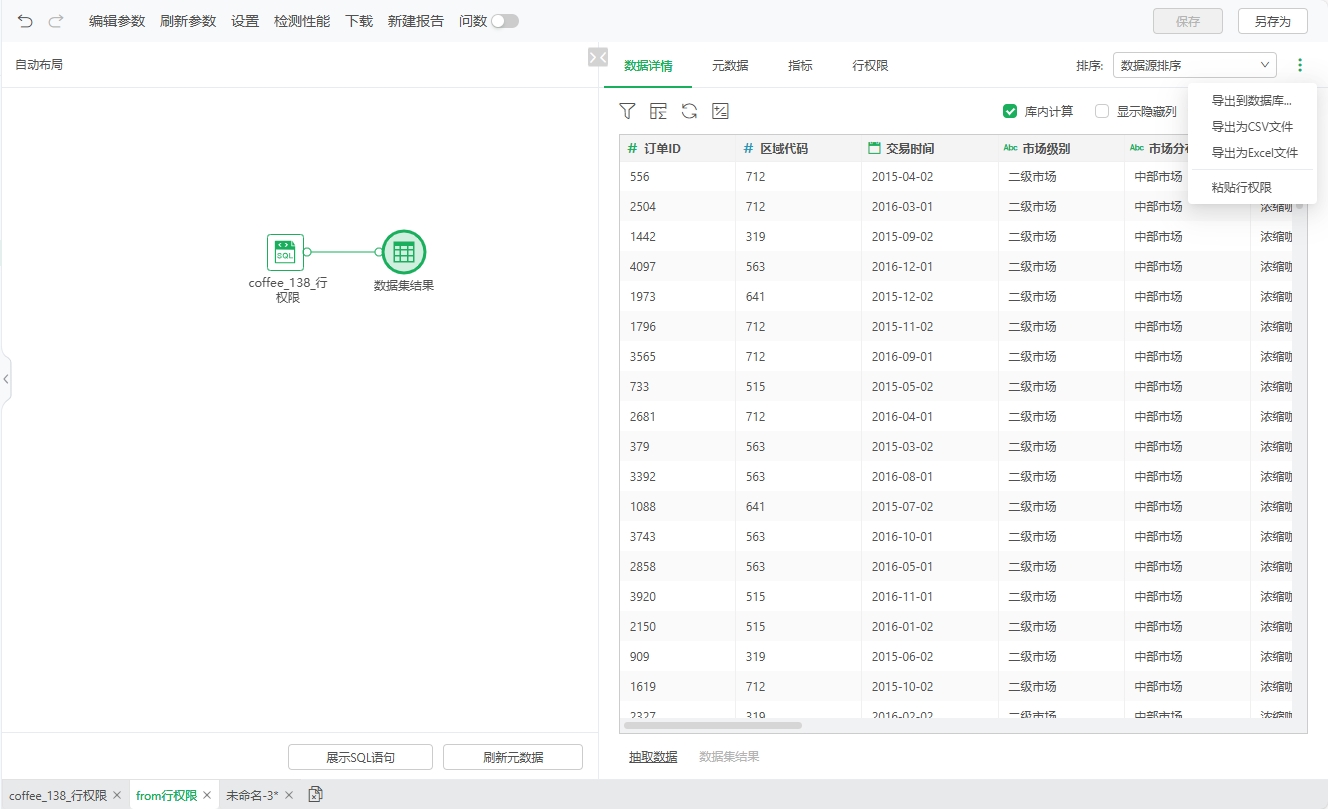Click the summary table icon beside filter
Image resolution: width=1328 pixels, height=809 pixels.
(x=658, y=111)
